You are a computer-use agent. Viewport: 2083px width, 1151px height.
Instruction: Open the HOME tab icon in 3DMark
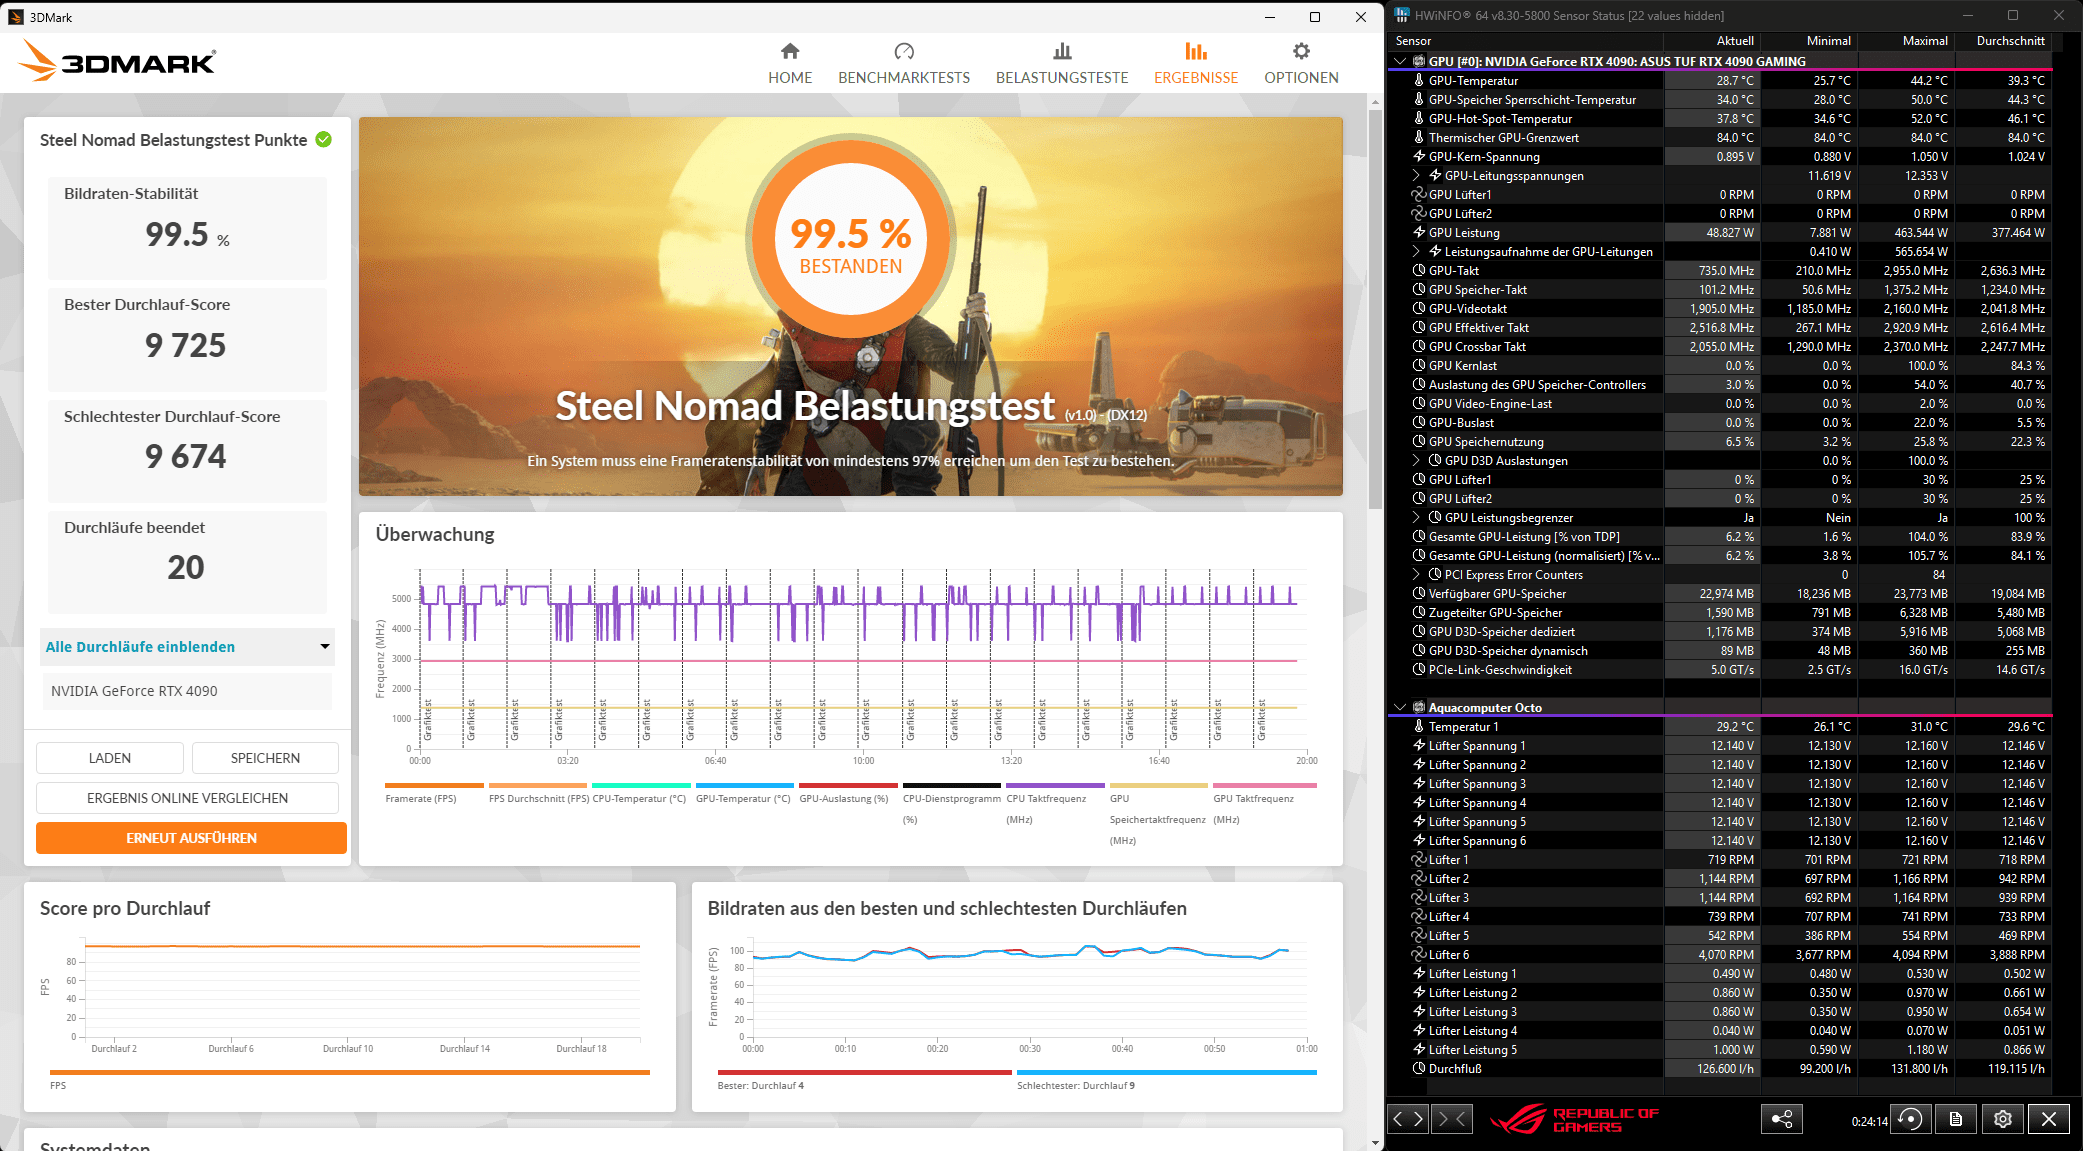point(790,51)
